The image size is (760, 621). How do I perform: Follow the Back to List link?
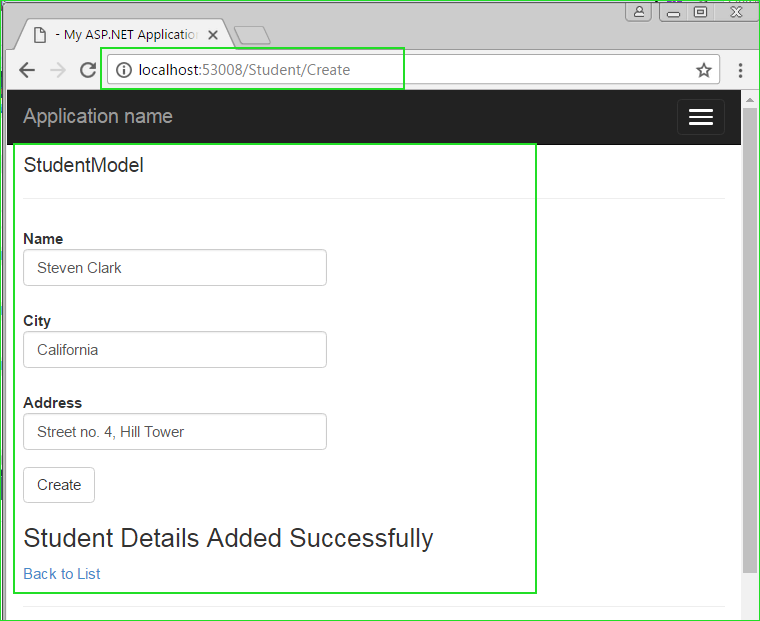point(62,574)
